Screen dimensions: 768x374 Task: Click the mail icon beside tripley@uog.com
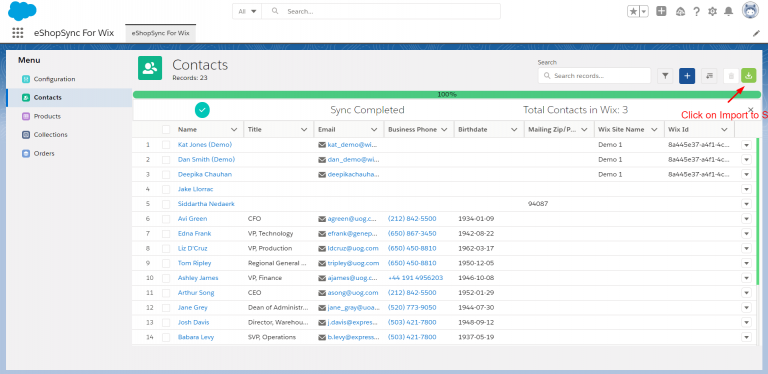[322, 263]
